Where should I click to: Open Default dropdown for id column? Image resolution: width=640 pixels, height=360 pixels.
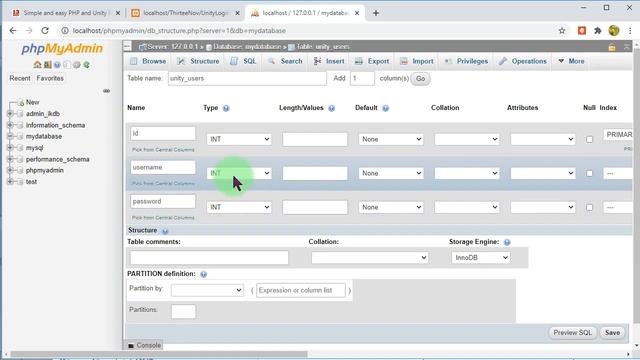[391, 139]
